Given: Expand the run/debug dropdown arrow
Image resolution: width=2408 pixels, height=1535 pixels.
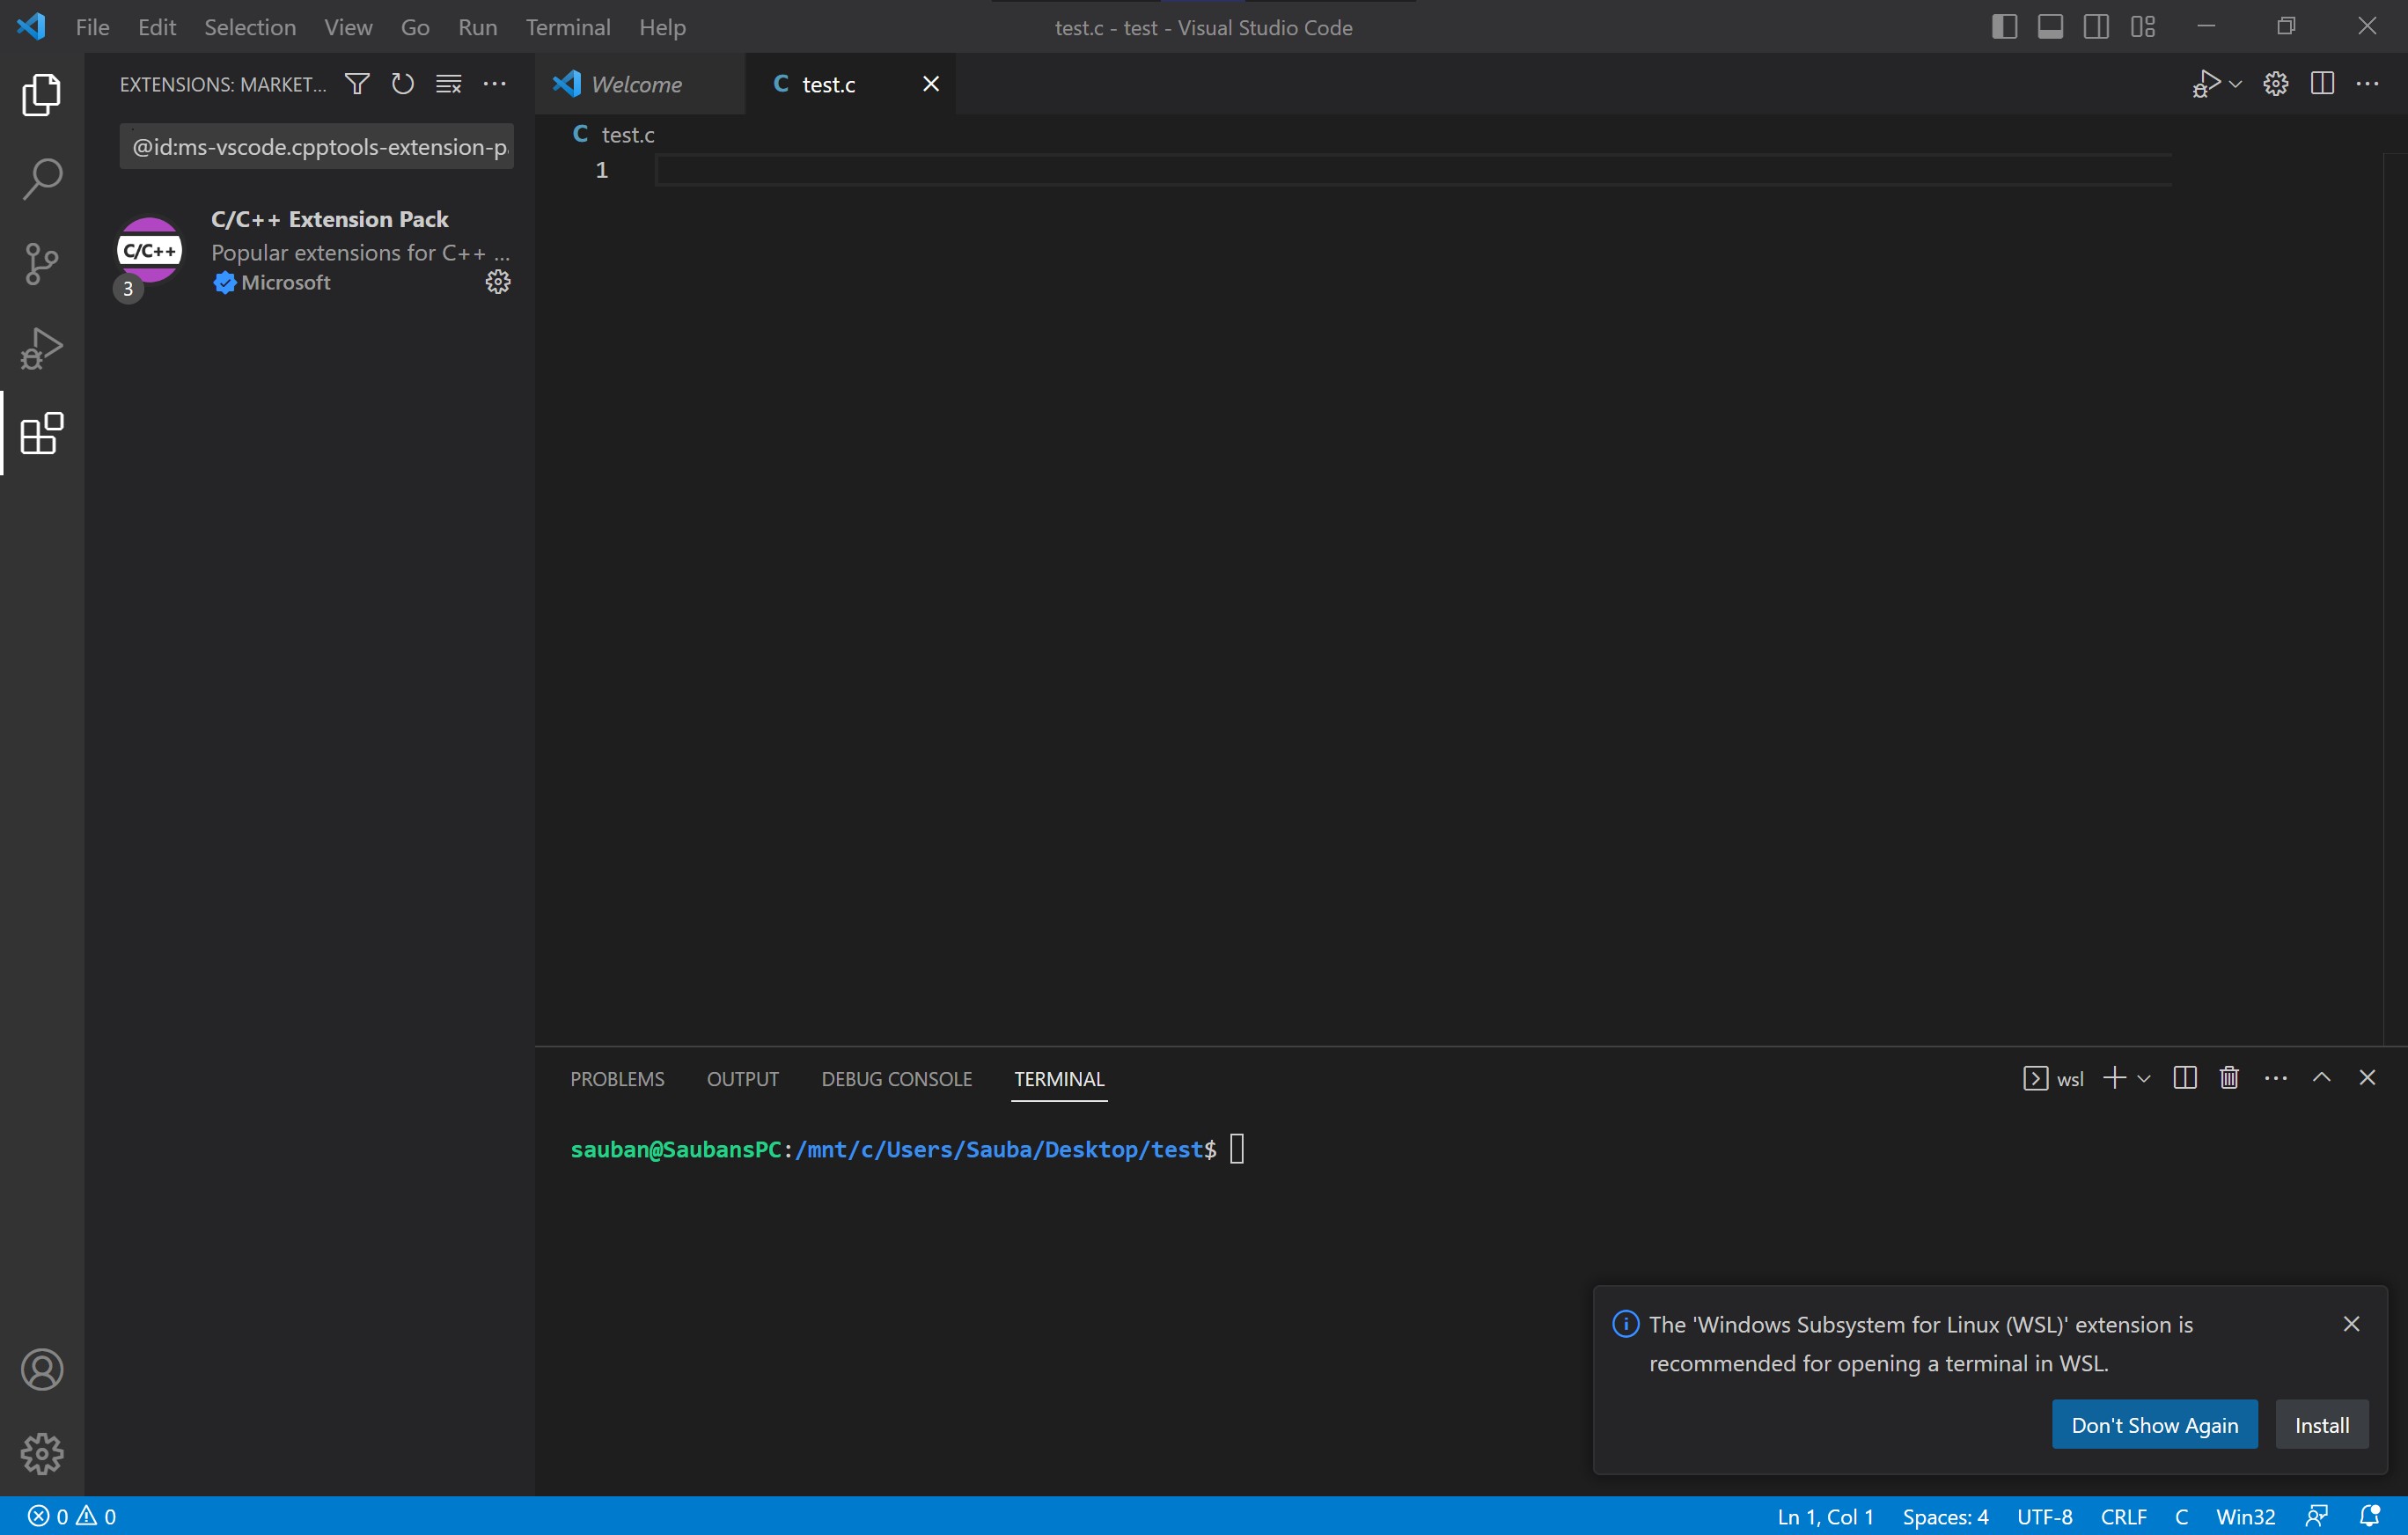Looking at the screenshot, I should (x=2235, y=84).
